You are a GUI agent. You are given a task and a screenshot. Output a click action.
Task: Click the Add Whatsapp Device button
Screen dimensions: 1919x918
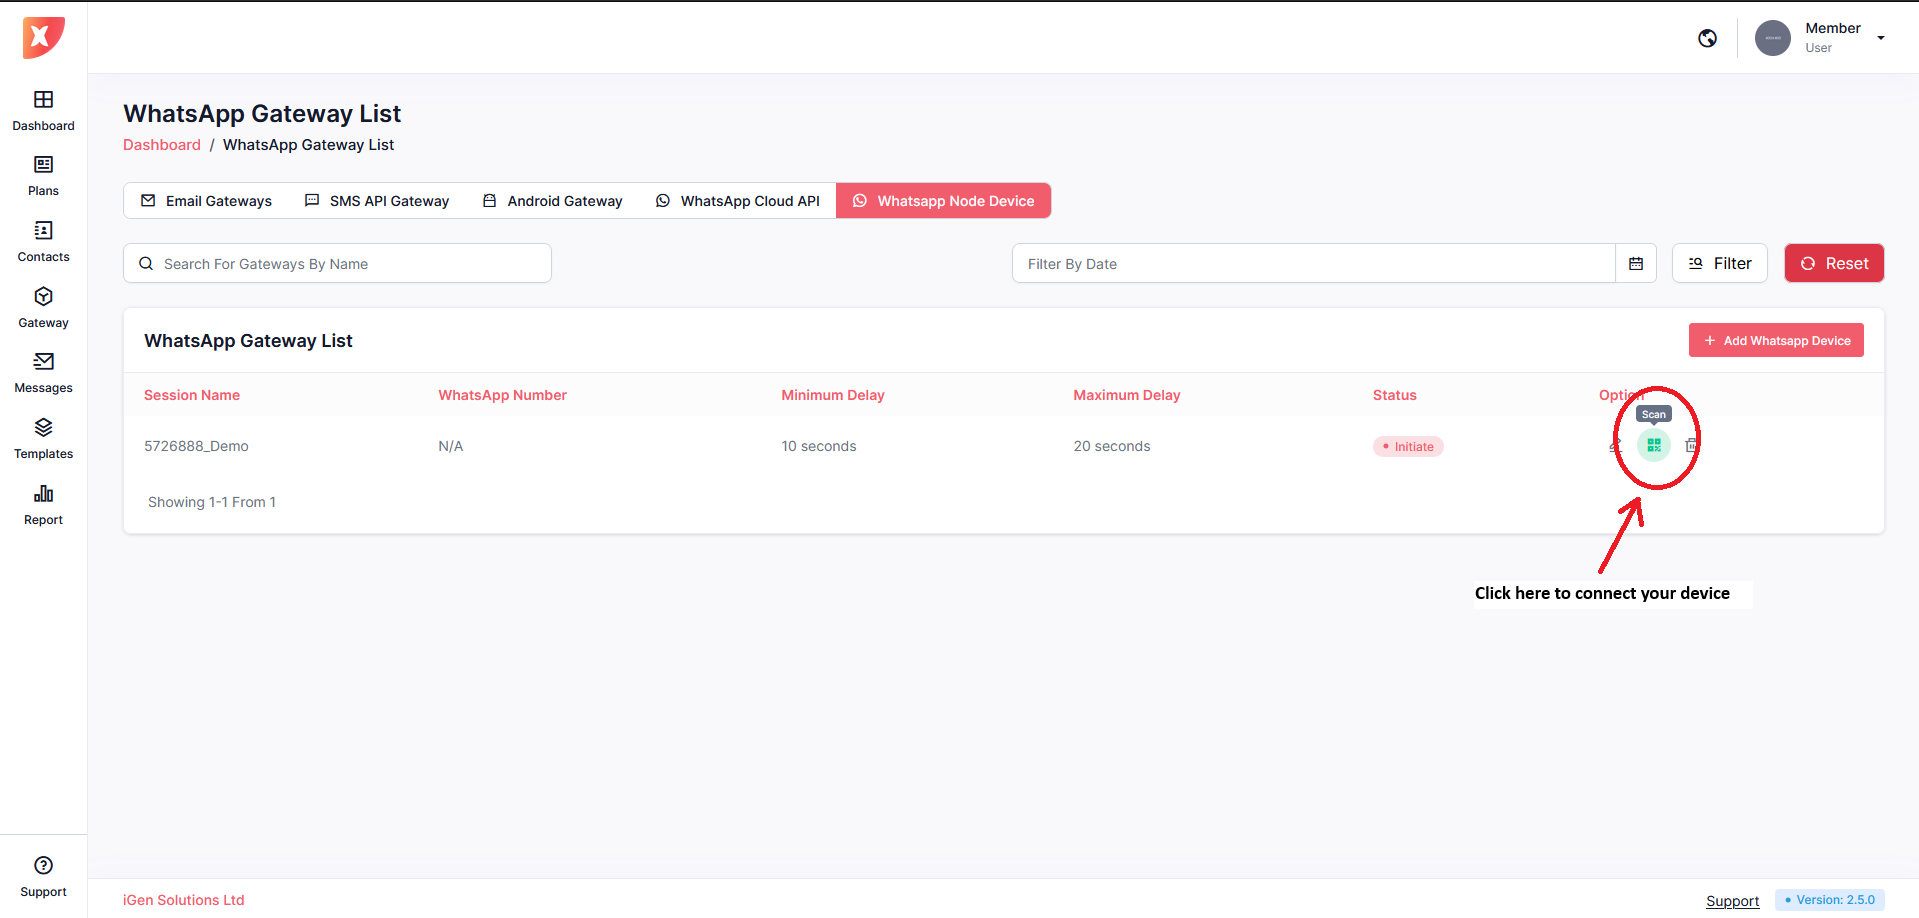click(x=1776, y=340)
